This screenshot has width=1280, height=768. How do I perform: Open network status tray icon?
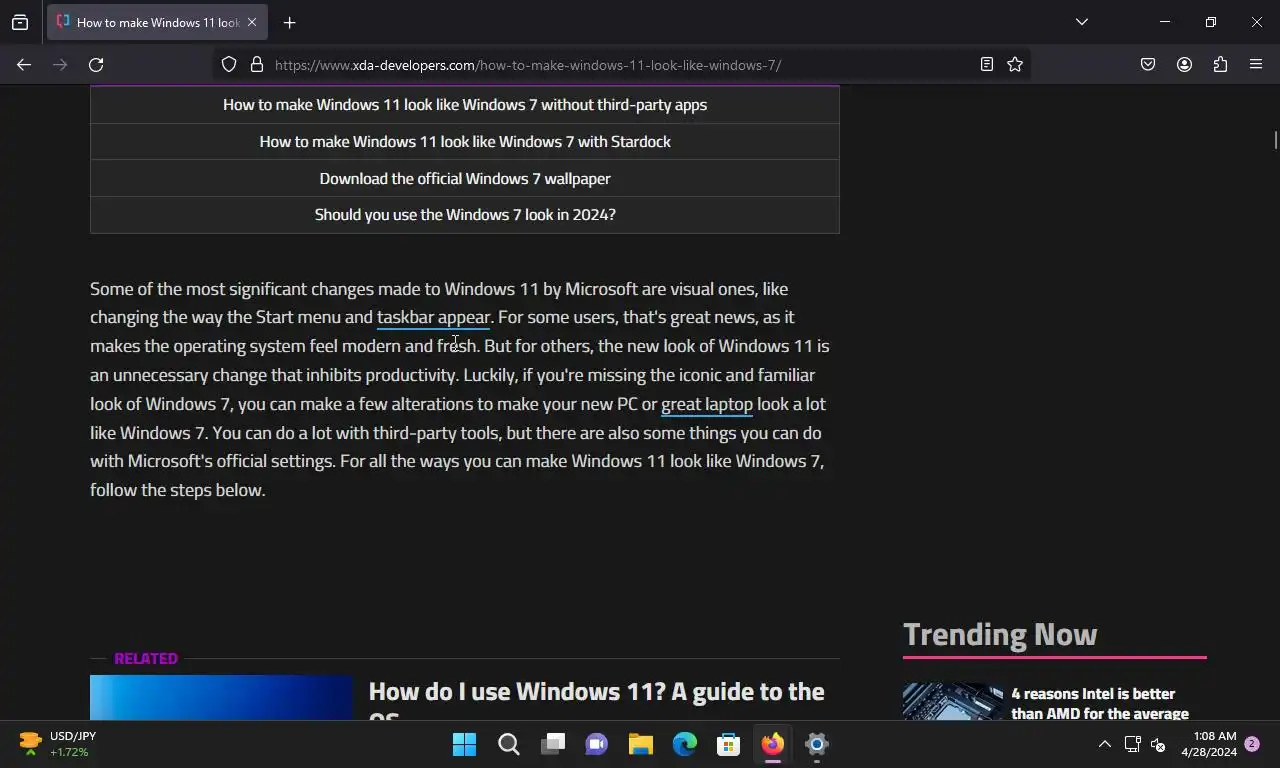[1132, 744]
